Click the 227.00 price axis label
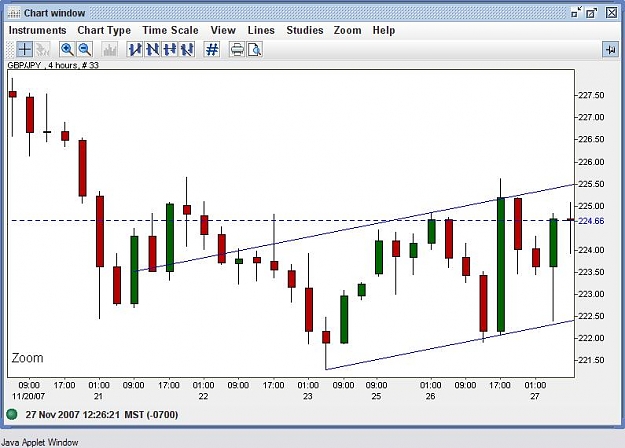The height and width of the screenshot is (448, 625). click(591, 117)
